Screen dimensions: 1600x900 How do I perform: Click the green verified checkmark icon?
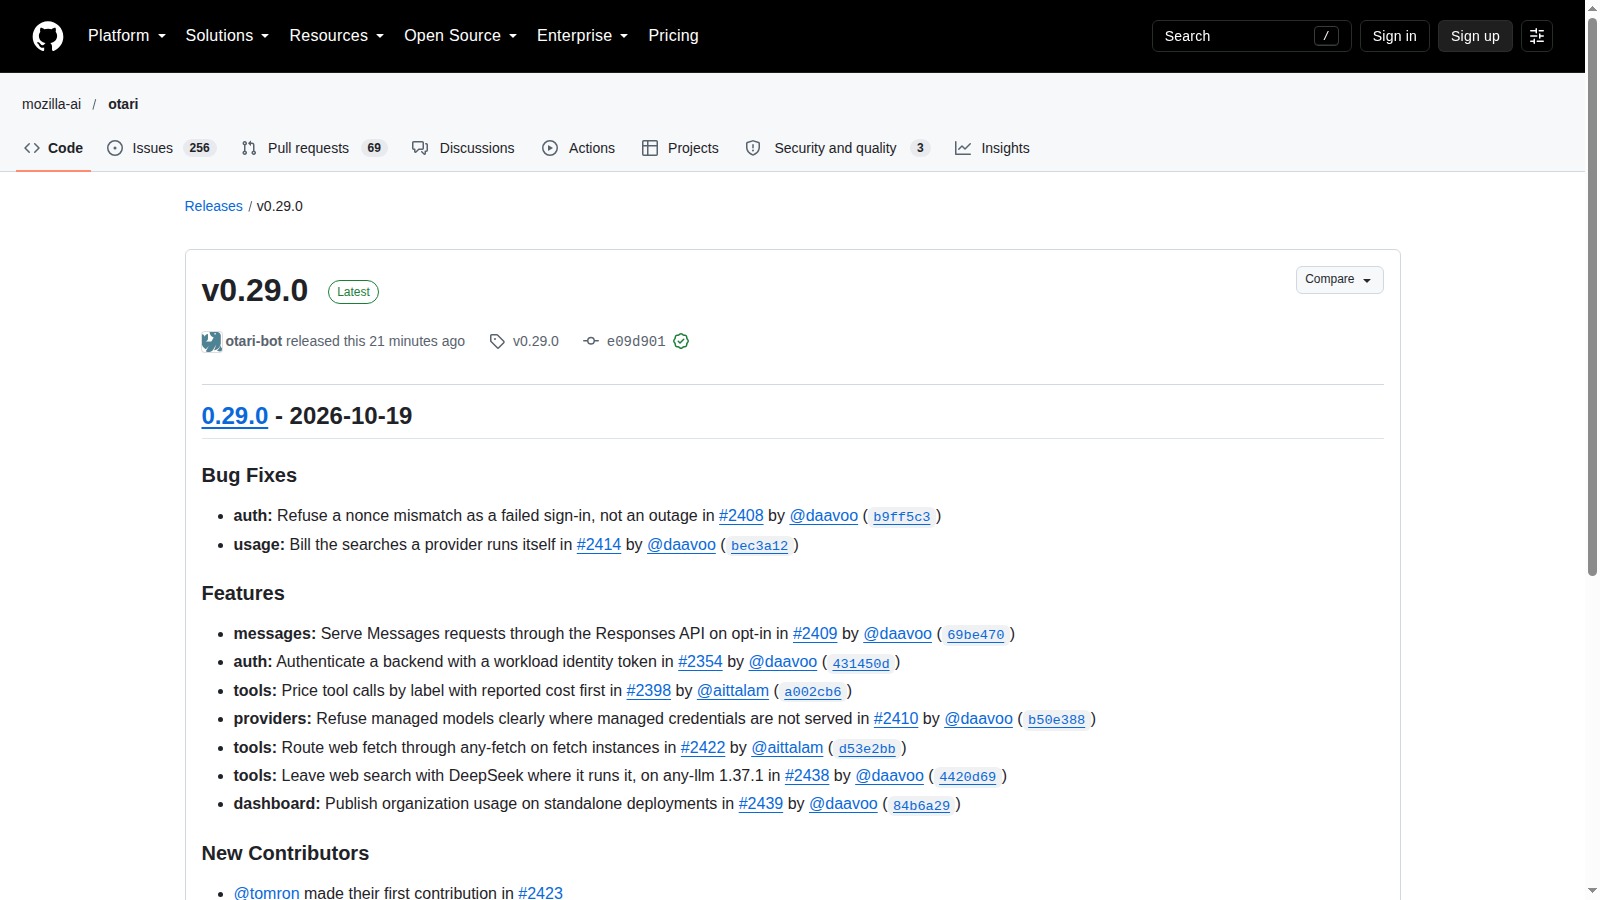pos(681,341)
